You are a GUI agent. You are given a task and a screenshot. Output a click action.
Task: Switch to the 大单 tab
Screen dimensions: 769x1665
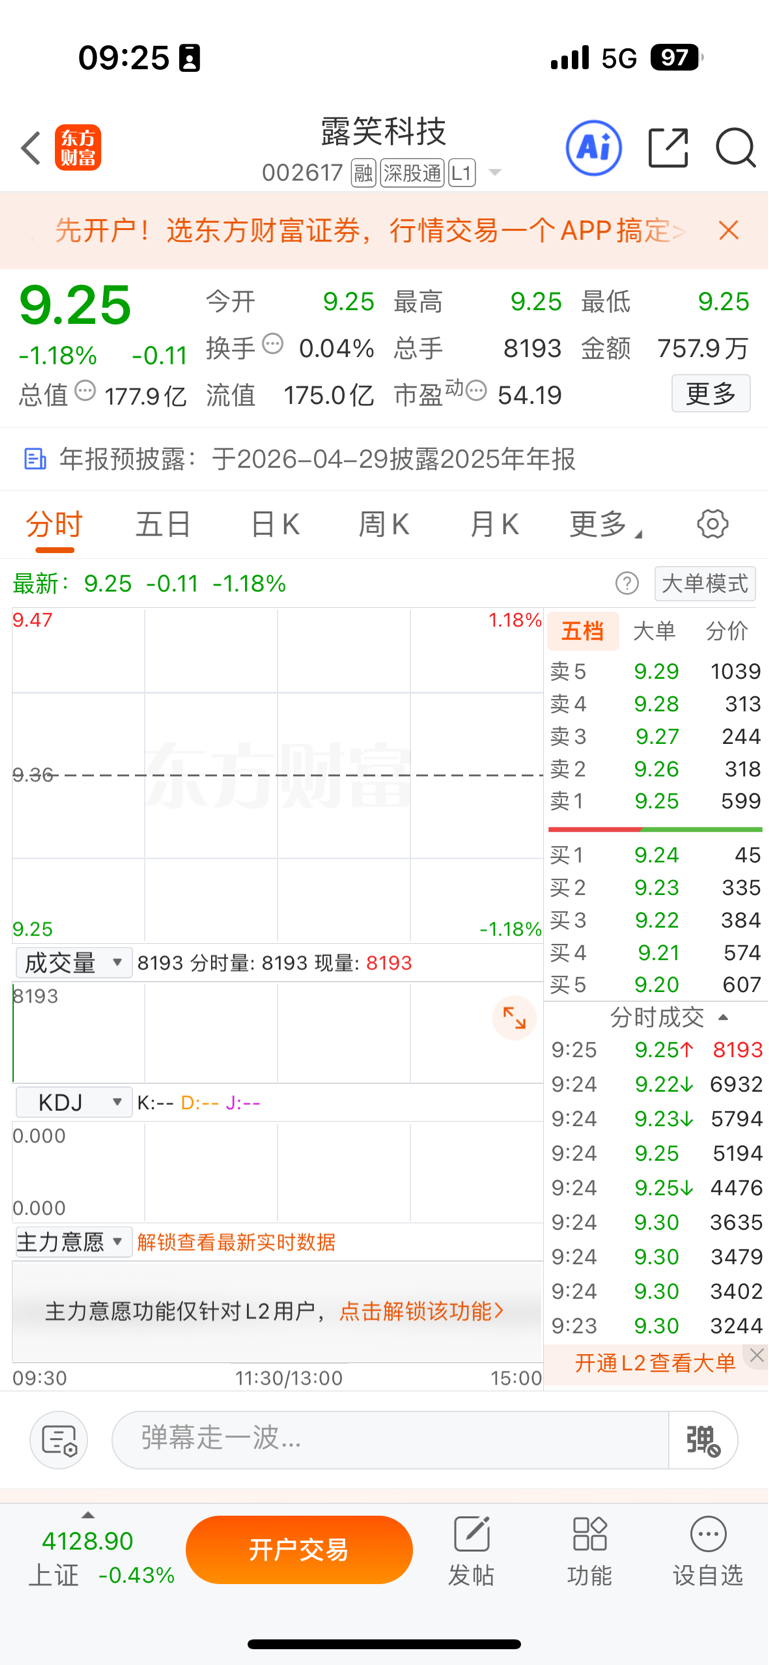(654, 631)
